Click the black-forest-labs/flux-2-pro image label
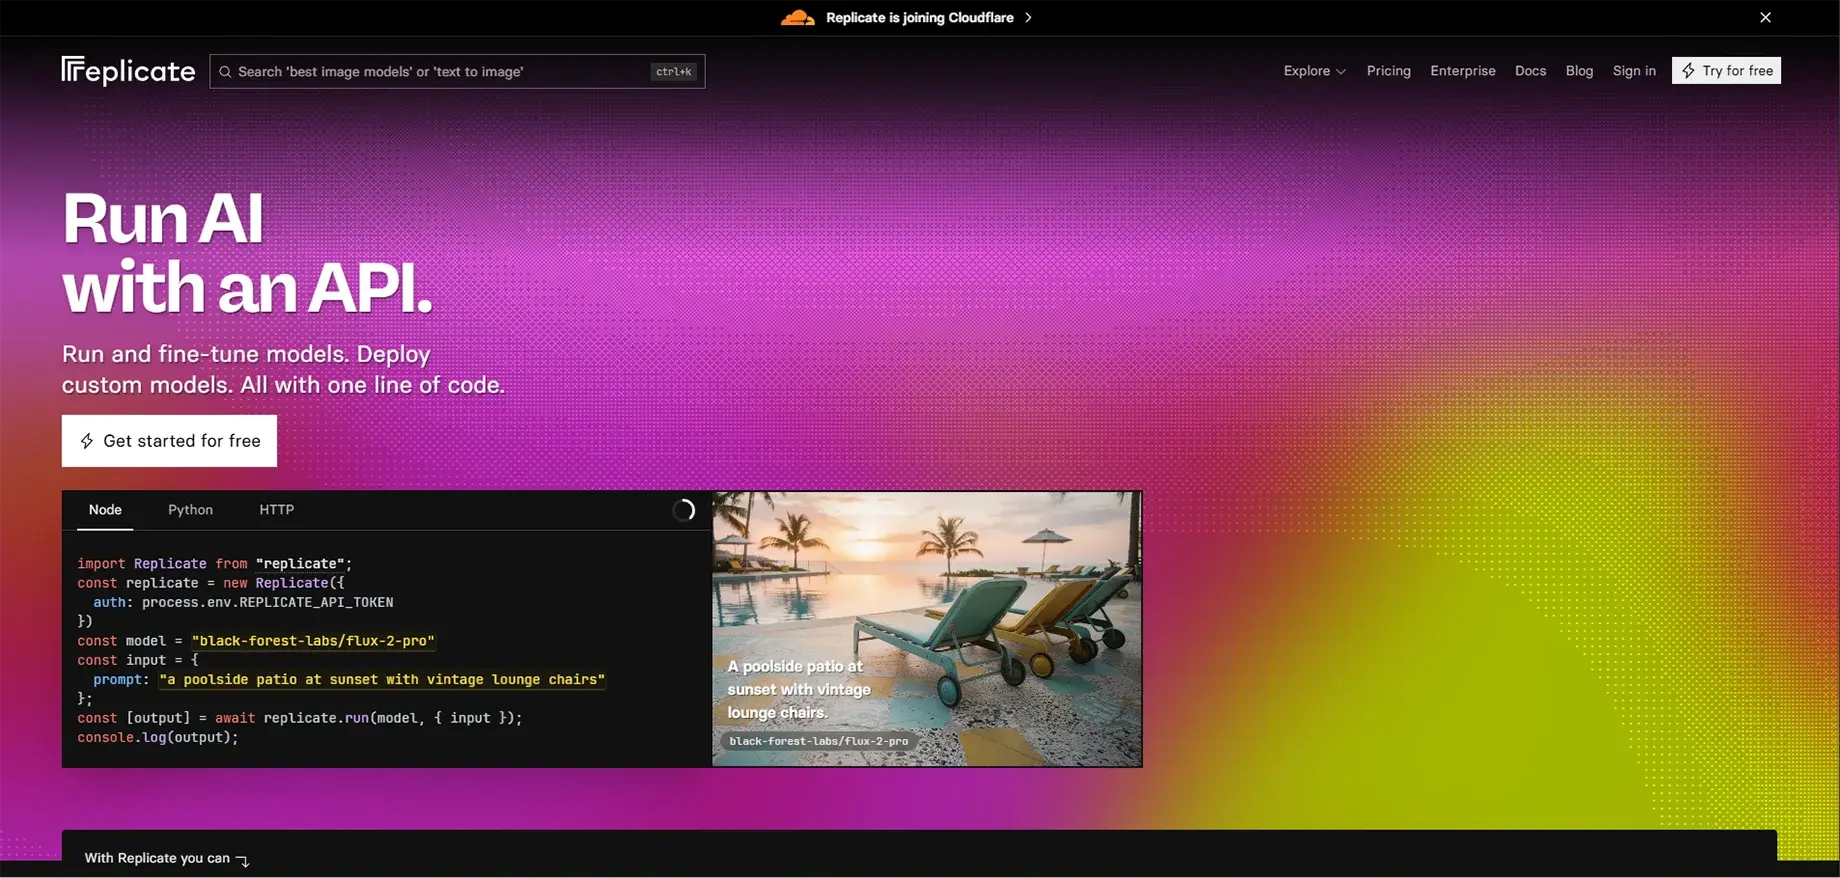 click(819, 741)
